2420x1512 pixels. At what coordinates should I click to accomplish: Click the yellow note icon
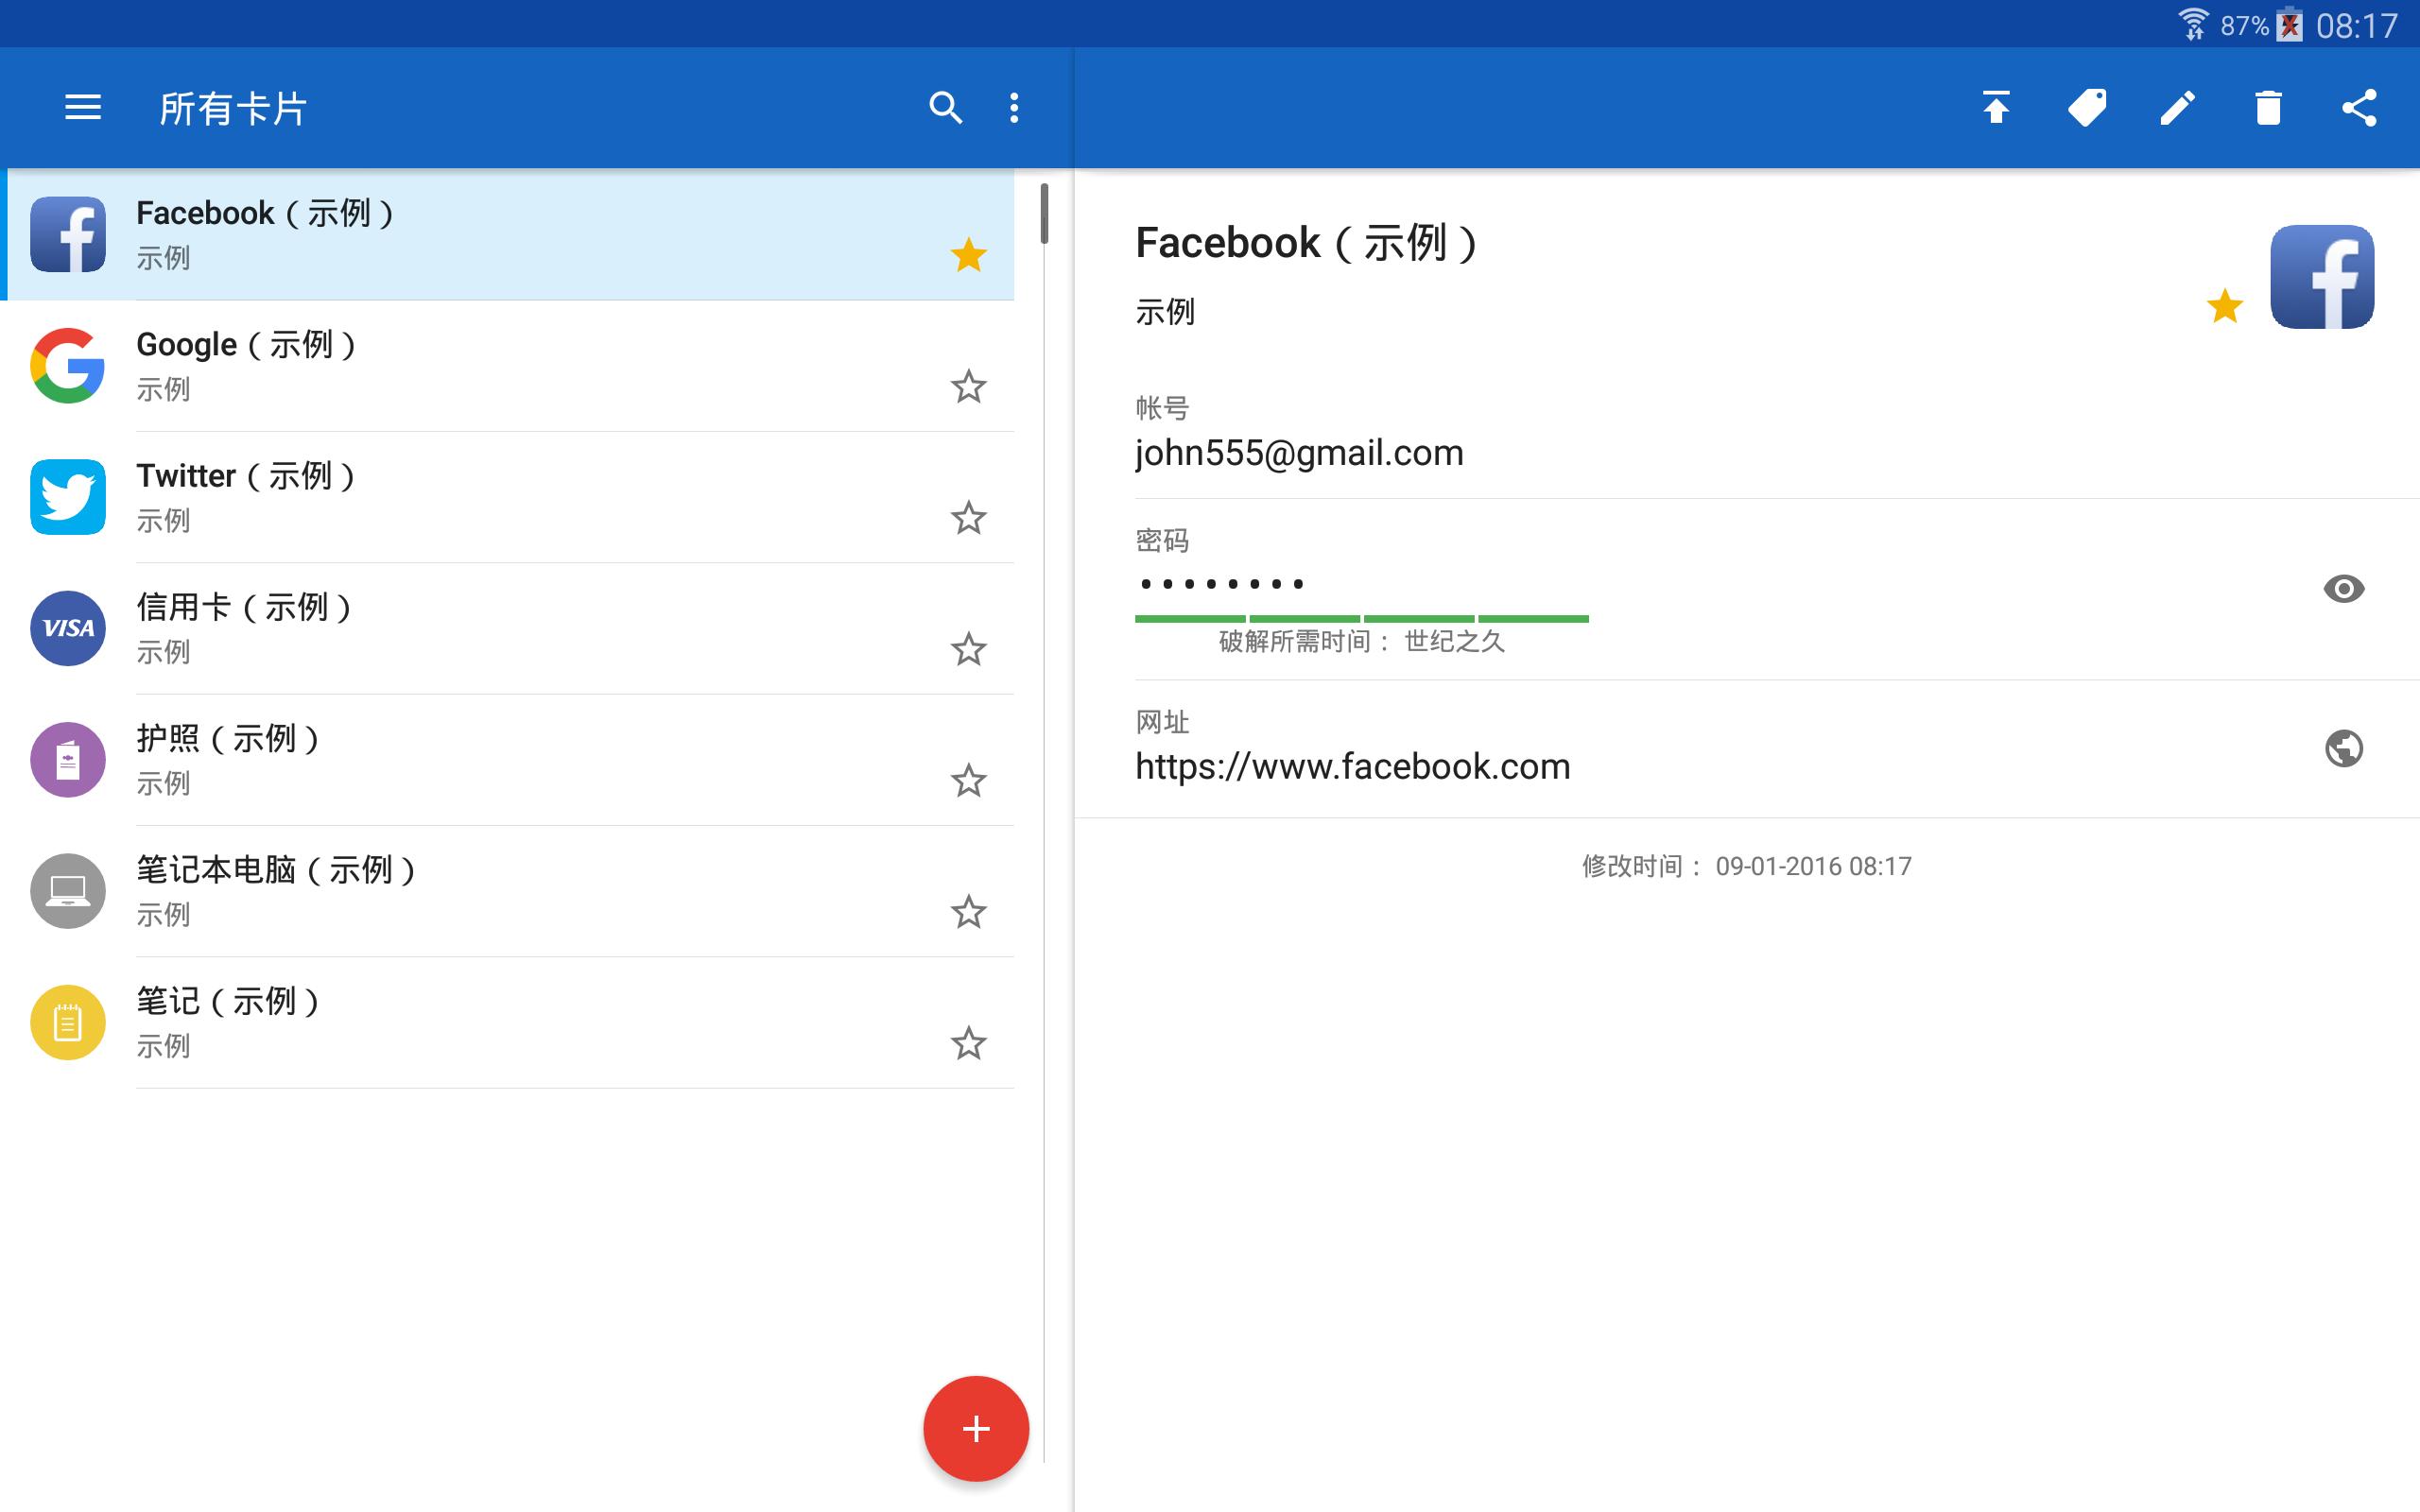click(x=68, y=1022)
